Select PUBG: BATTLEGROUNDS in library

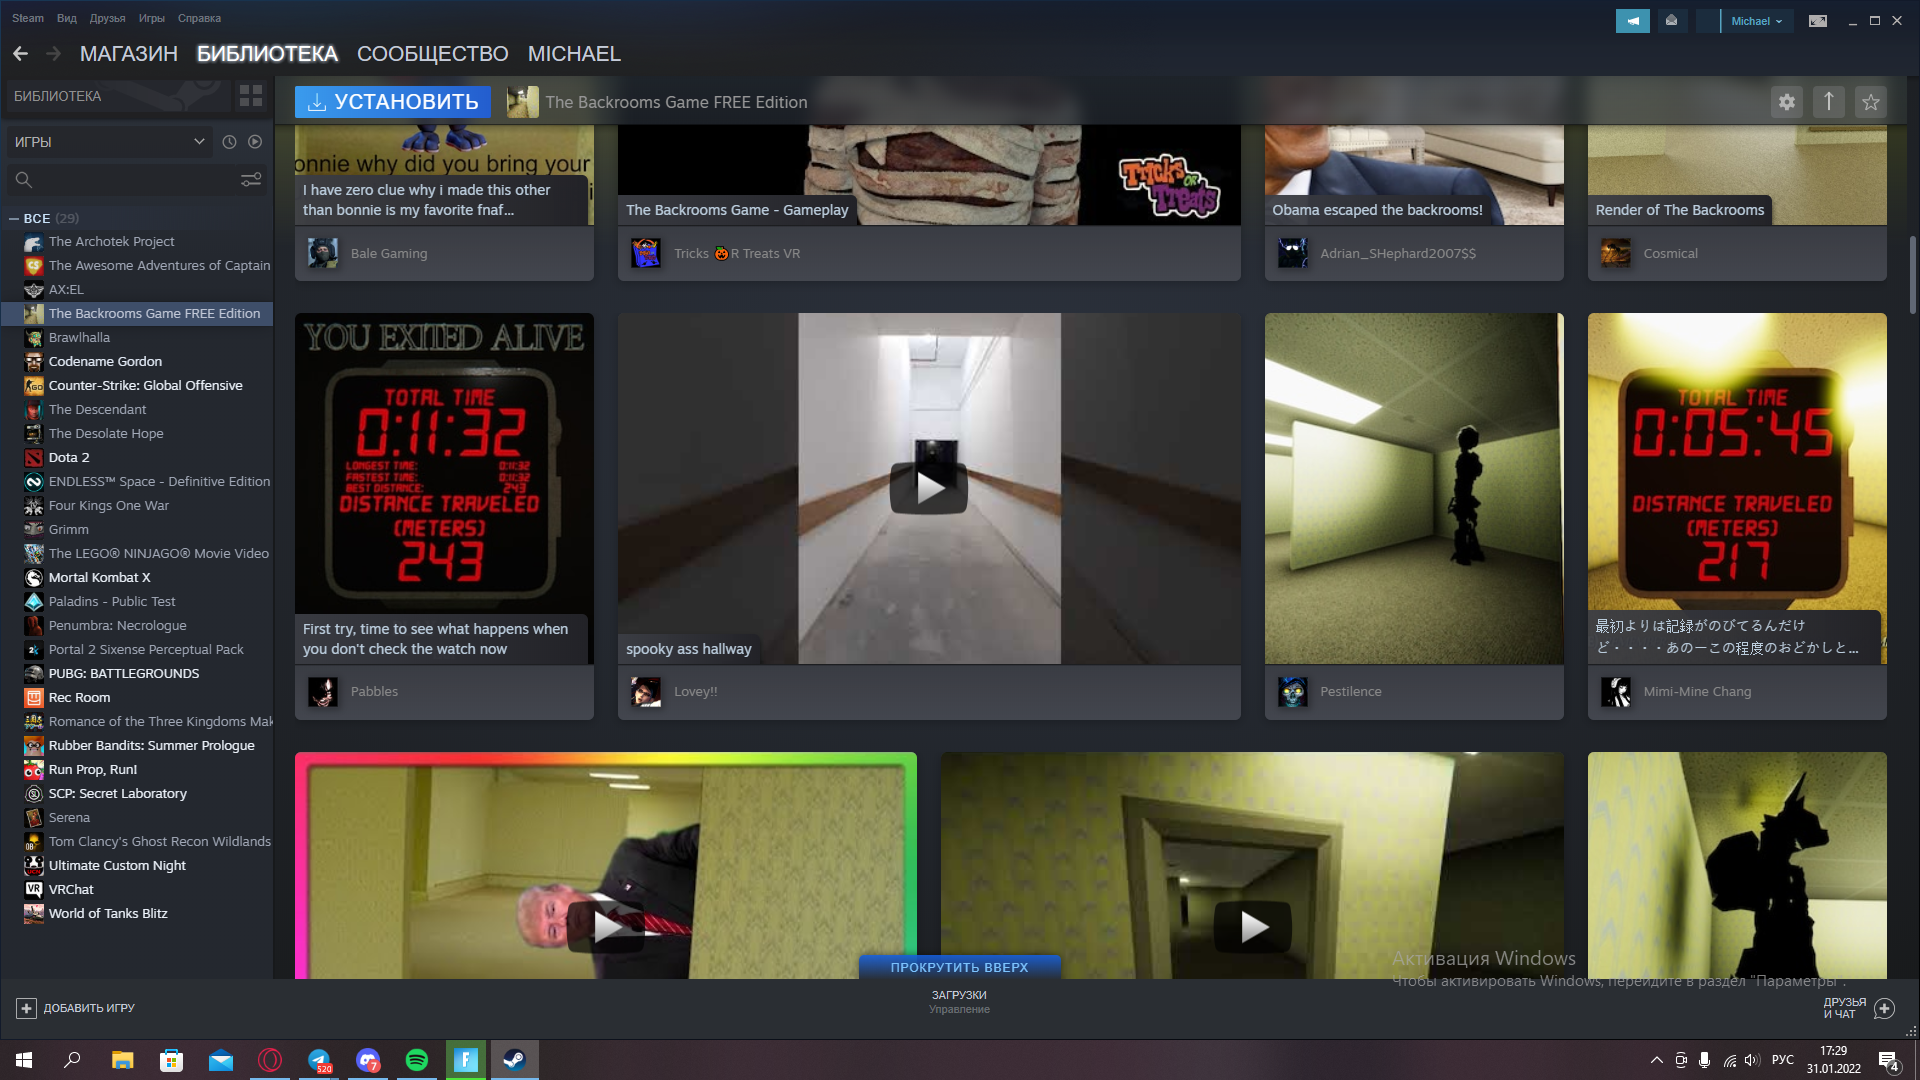(x=124, y=674)
